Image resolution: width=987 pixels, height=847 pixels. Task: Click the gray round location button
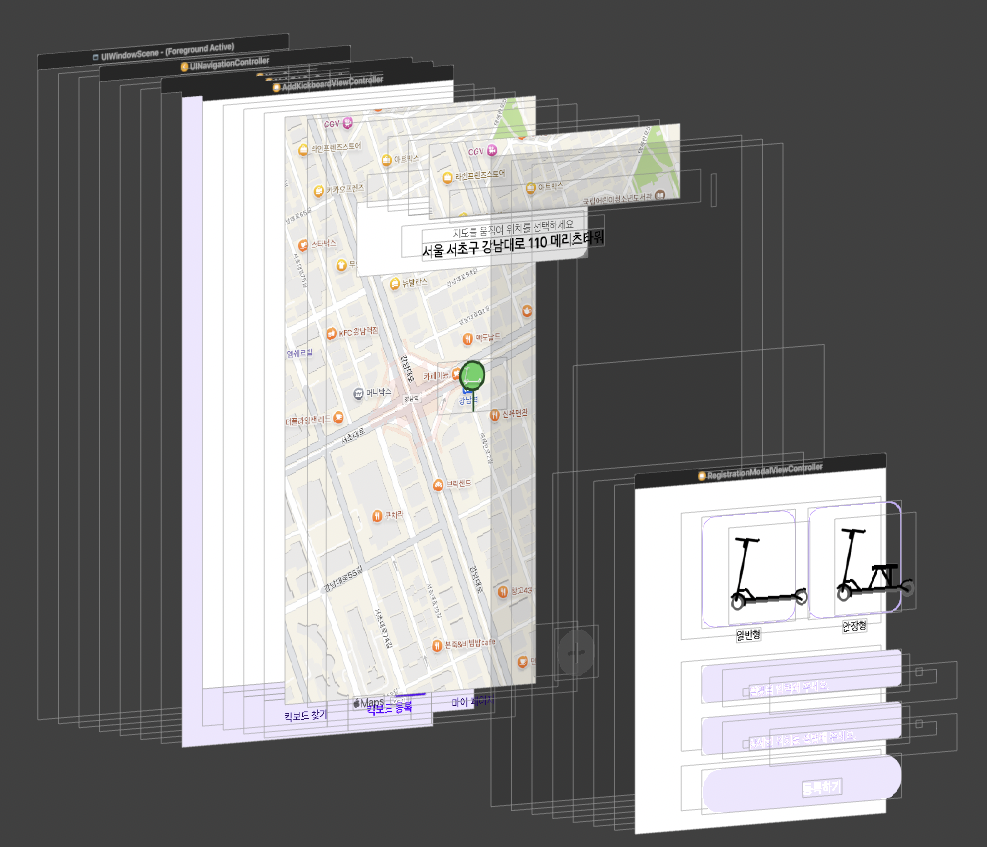(x=575, y=651)
